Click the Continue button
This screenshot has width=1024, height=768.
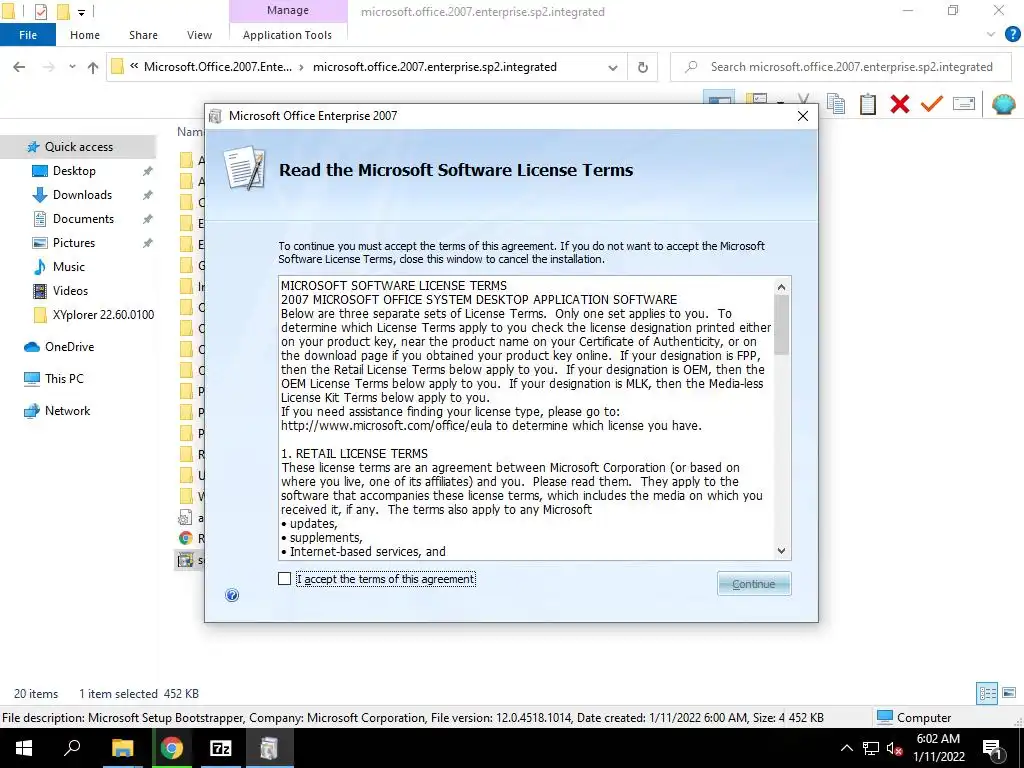click(754, 584)
